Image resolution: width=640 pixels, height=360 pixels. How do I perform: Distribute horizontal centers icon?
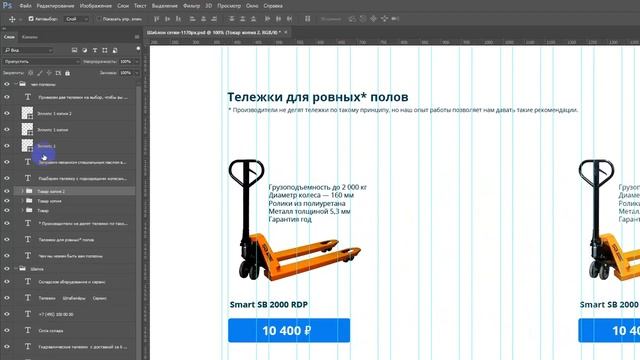click(279, 19)
